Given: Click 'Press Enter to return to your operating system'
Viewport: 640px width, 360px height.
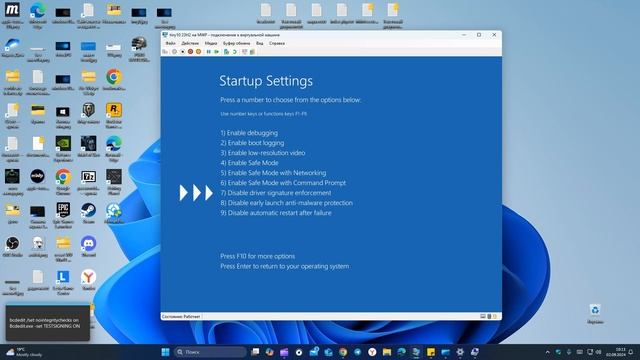Looking at the screenshot, I should (284, 266).
